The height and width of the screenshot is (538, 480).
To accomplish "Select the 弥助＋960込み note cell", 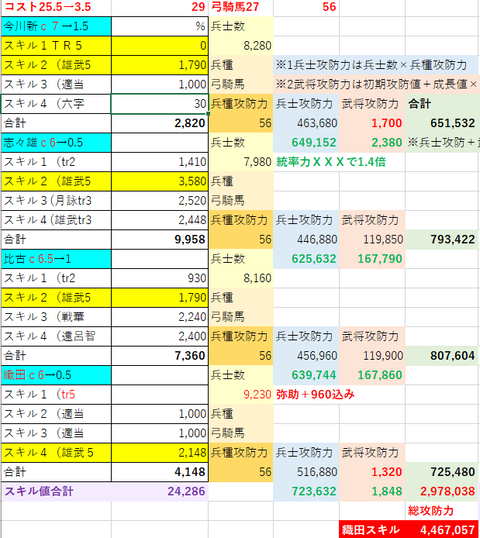I will pos(315,394).
